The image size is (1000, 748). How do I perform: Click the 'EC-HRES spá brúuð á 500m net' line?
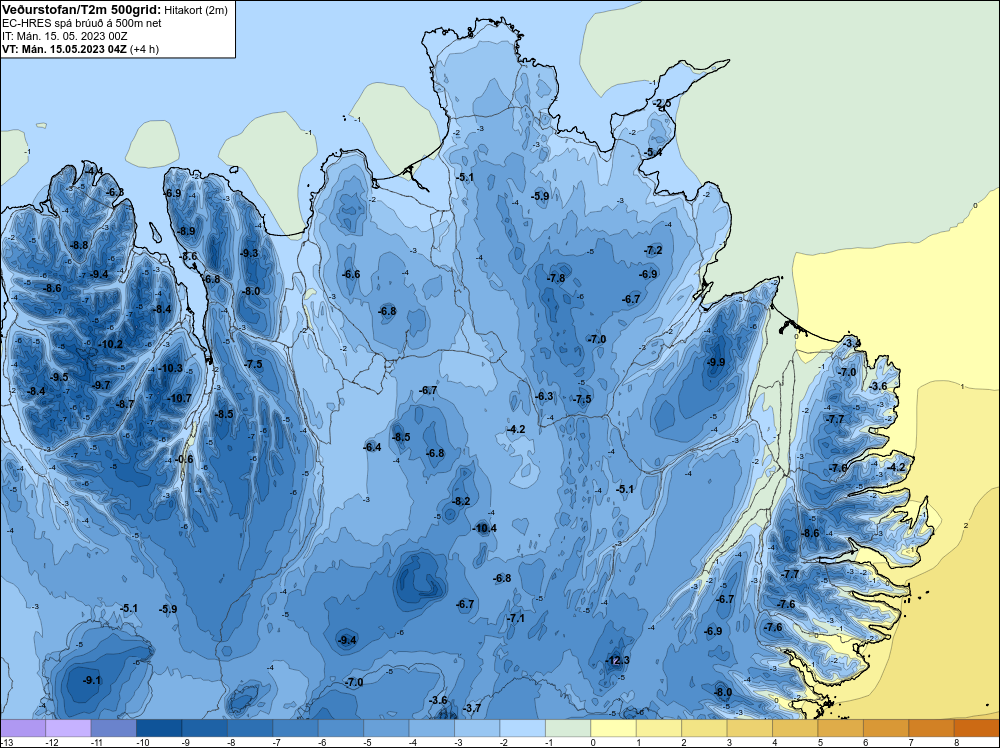[82, 23]
